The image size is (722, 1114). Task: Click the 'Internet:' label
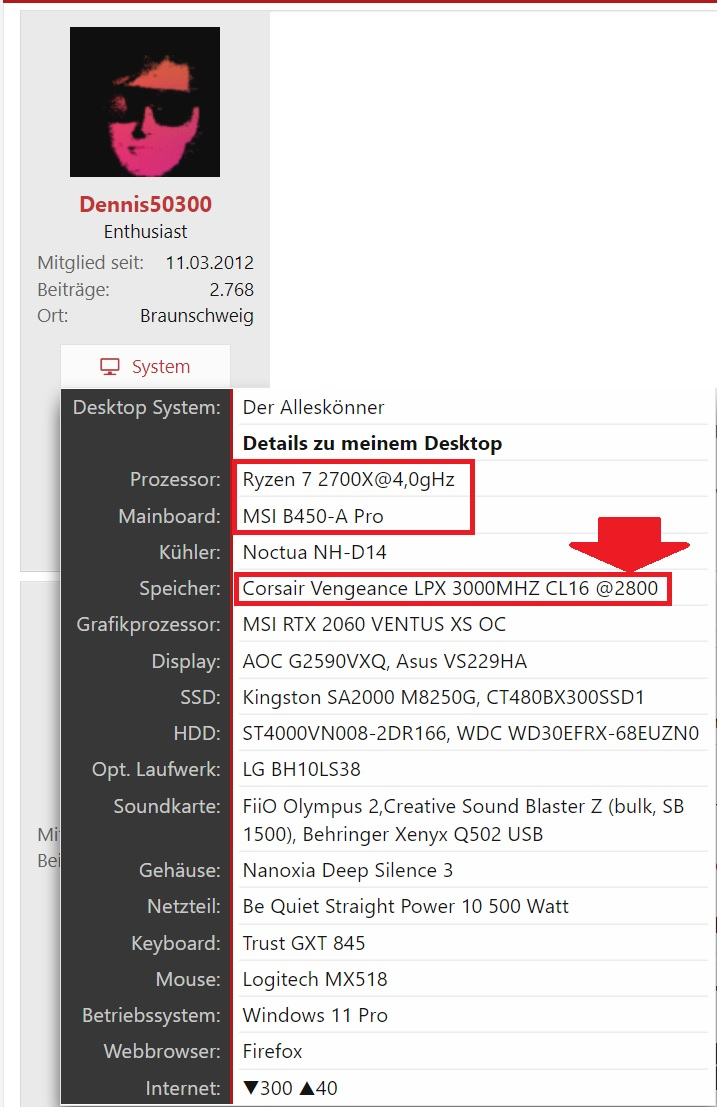point(183,1088)
